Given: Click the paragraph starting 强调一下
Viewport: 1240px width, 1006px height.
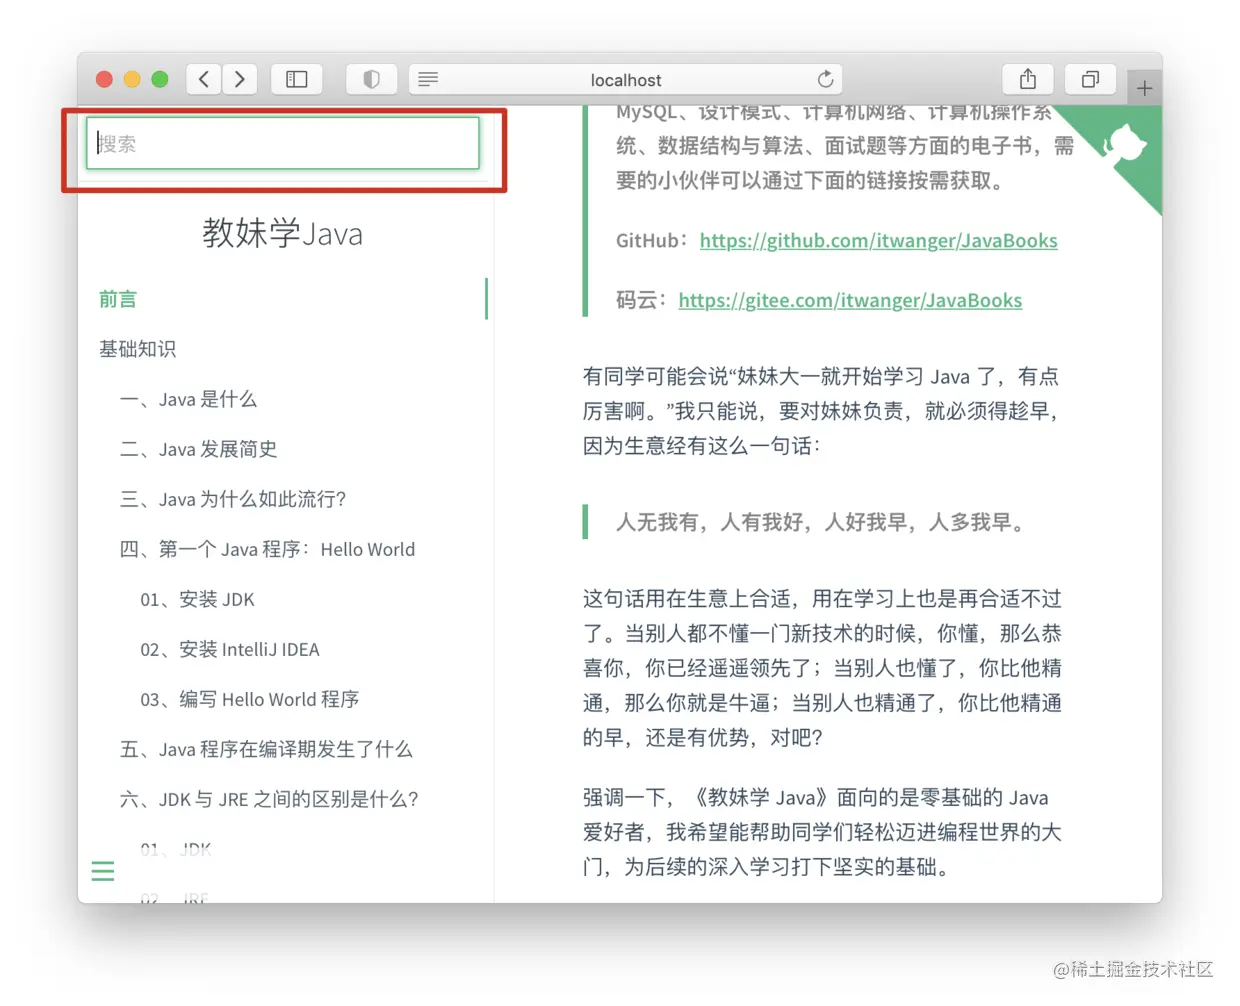Looking at the screenshot, I should pos(822,832).
